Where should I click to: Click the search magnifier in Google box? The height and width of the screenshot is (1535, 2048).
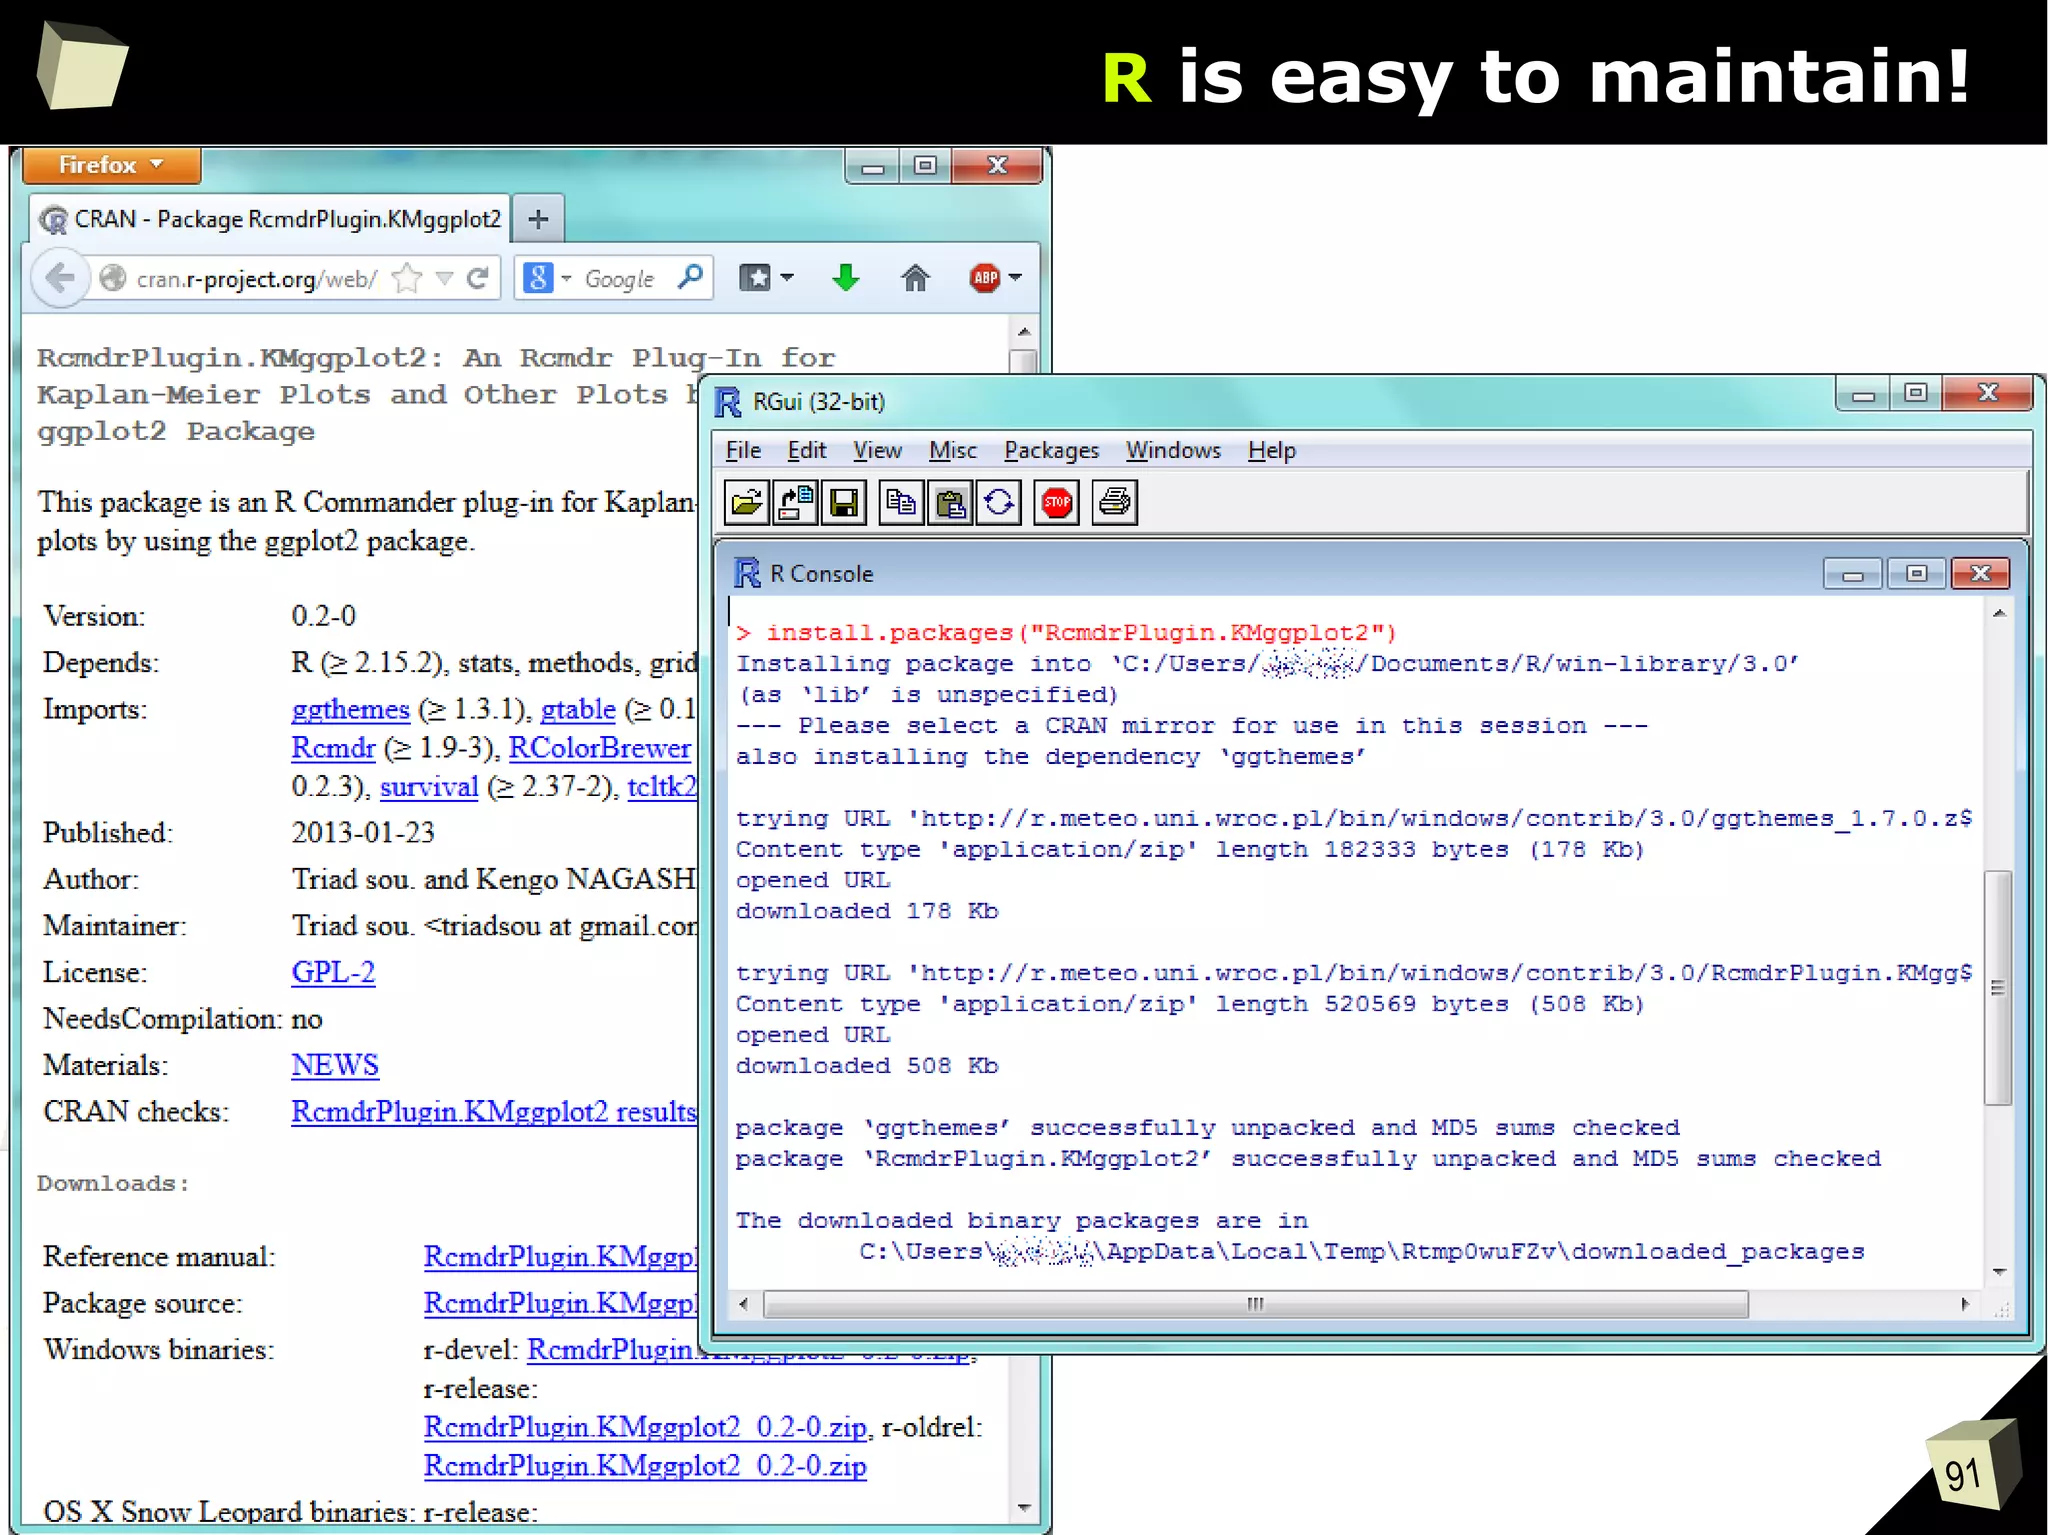click(x=690, y=277)
